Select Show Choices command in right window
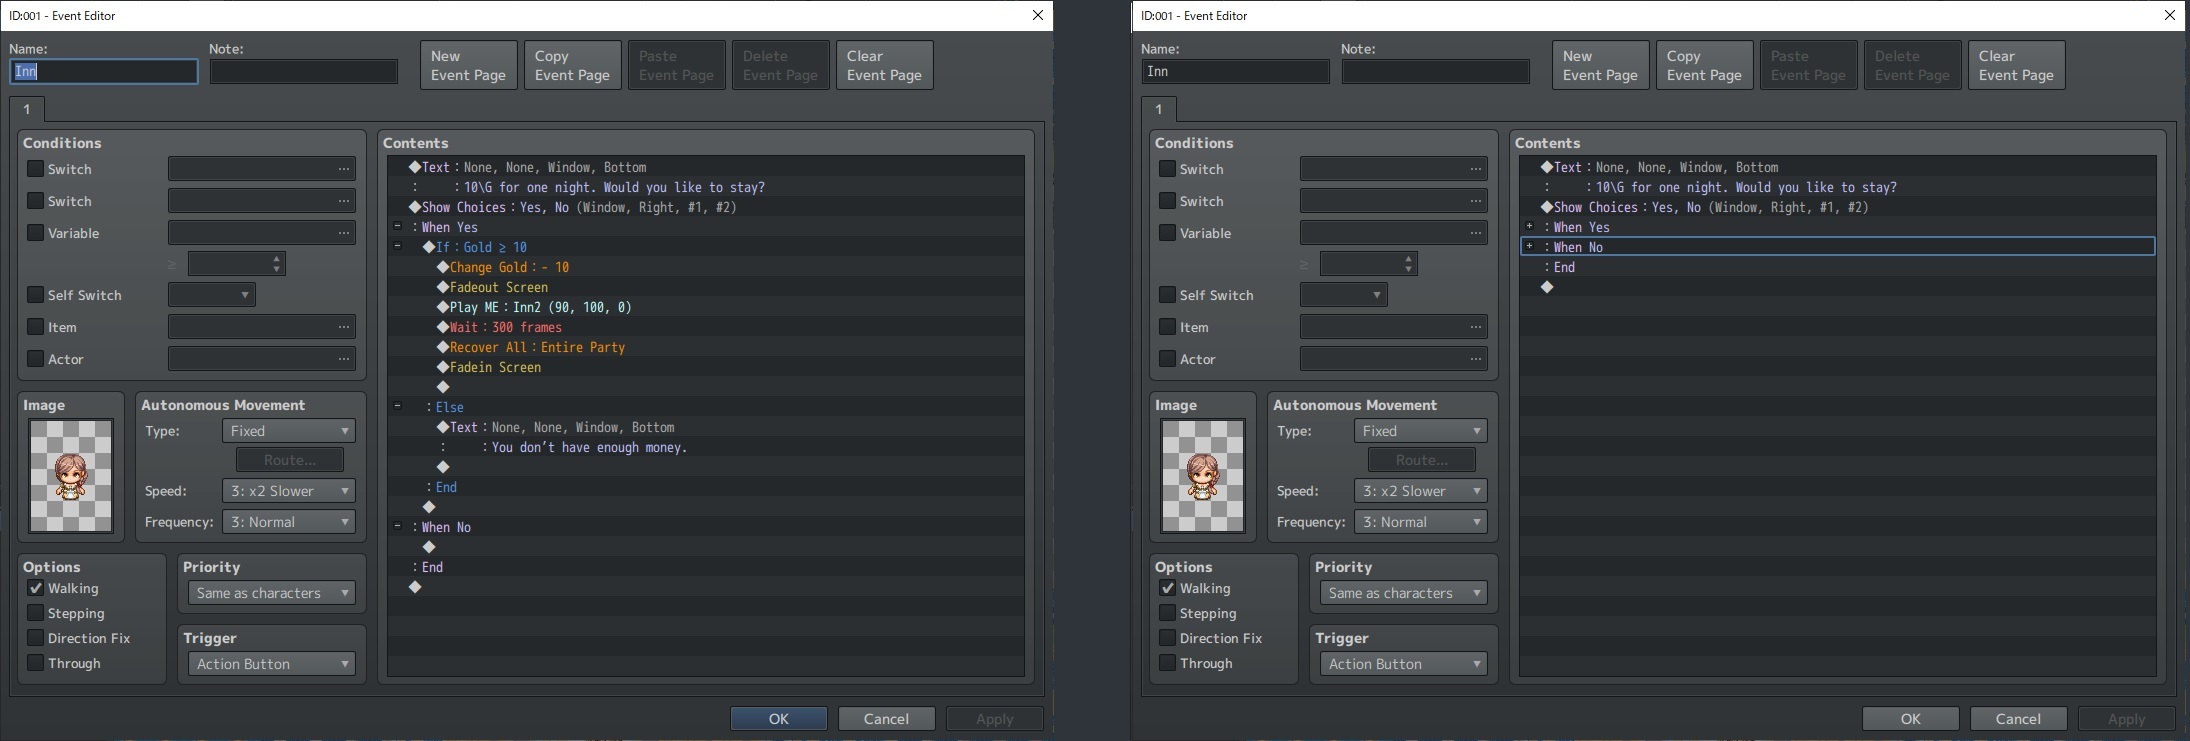This screenshot has width=2190, height=741. (x=1838, y=207)
